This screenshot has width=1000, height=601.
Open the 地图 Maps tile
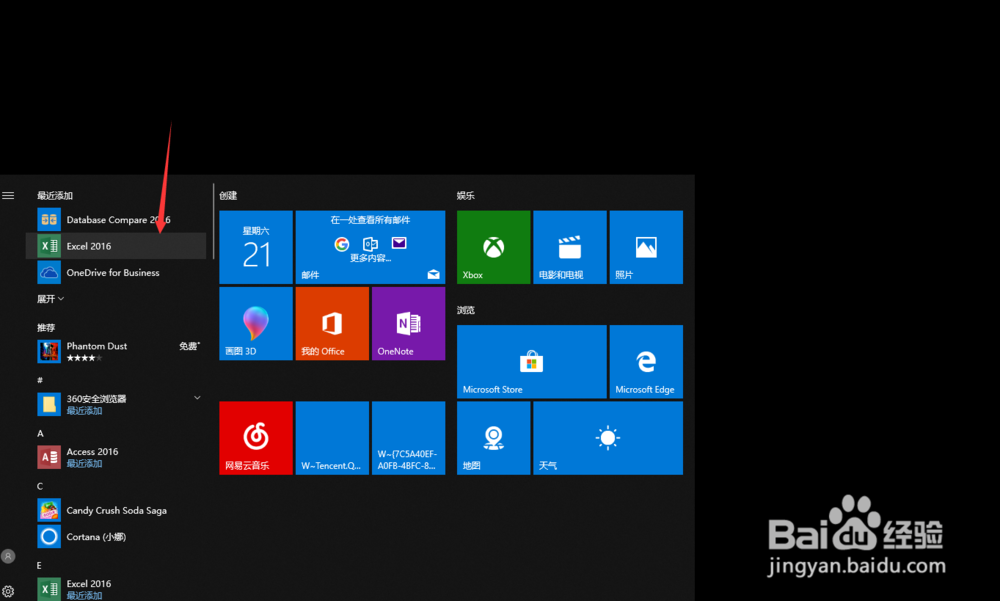[x=494, y=438]
